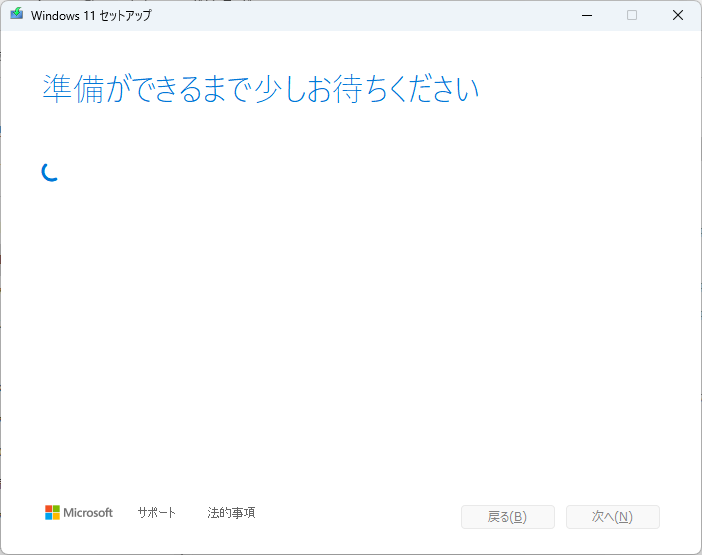Click the Windows 11 setup icon in title bar
702x555 pixels.
pos(16,15)
